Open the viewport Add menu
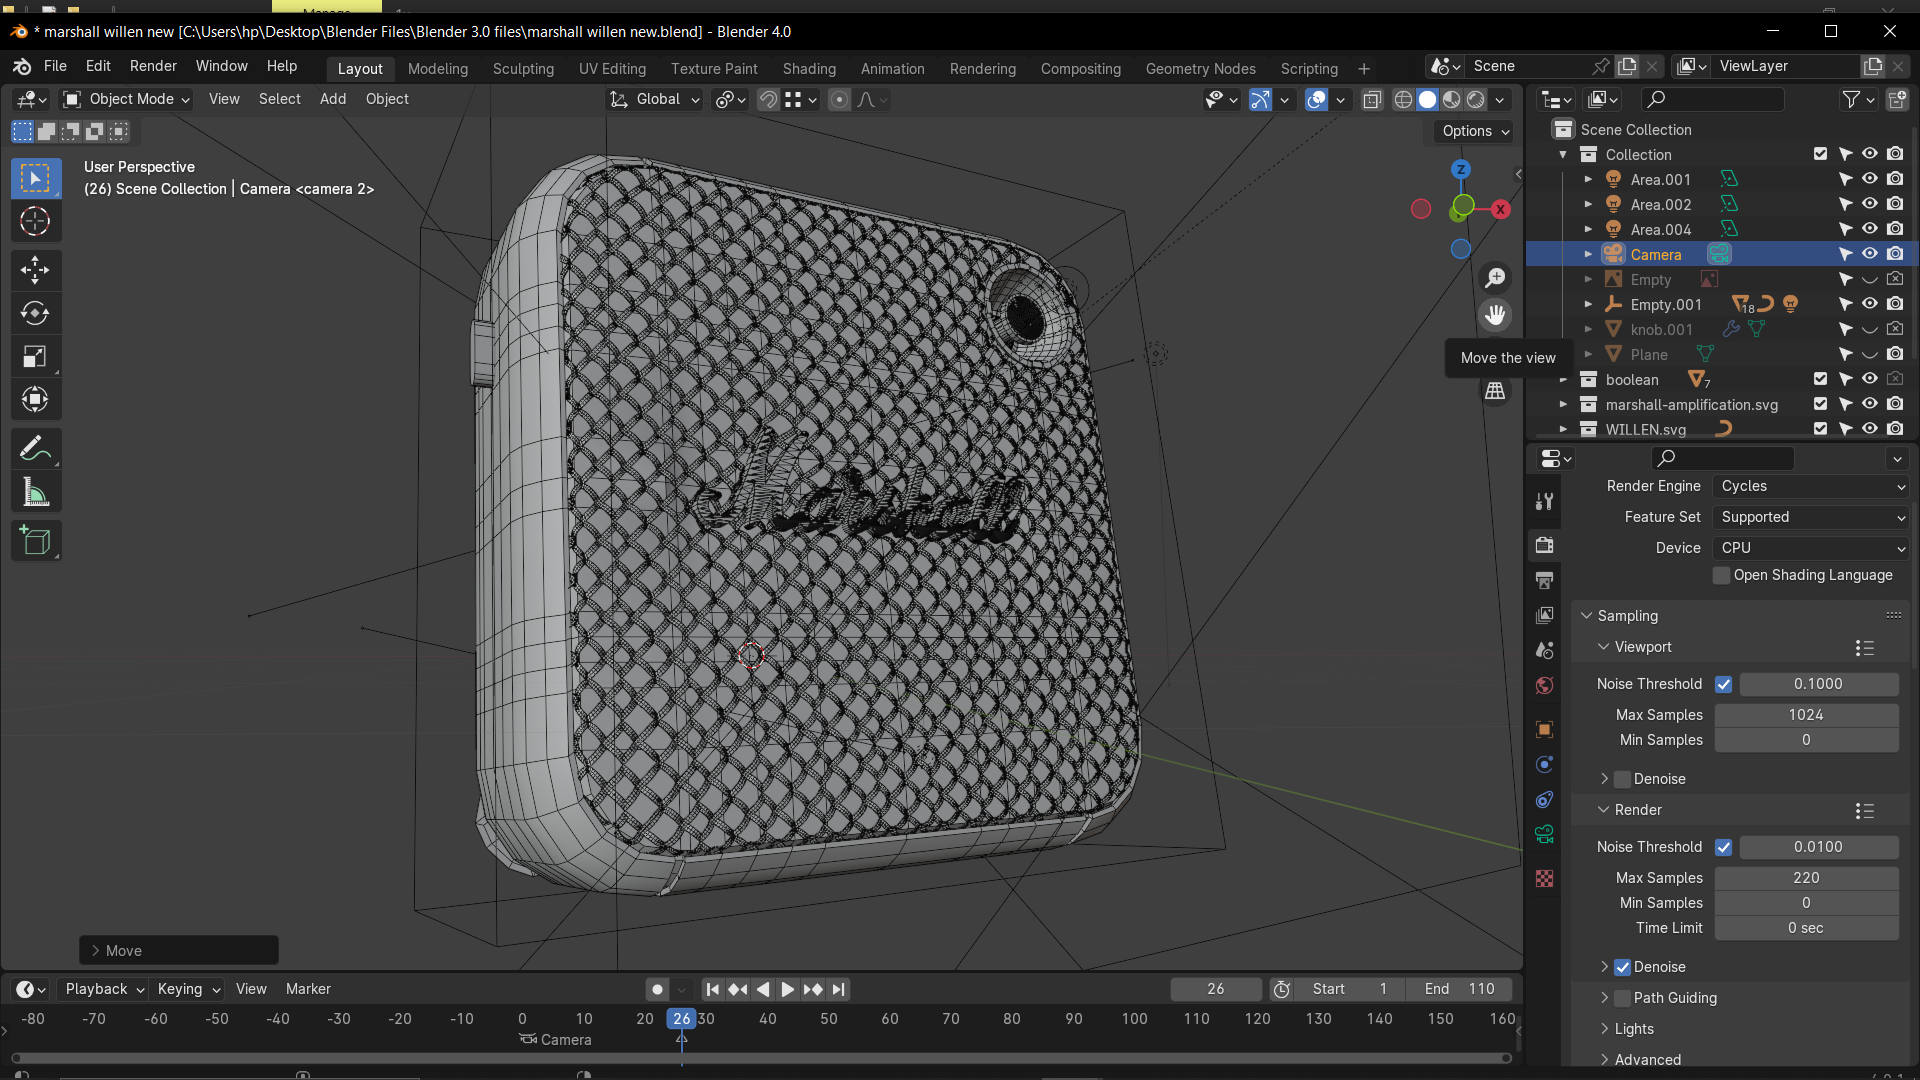The width and height of the screenshot is (1920, 1080). (x=333, y=99)
